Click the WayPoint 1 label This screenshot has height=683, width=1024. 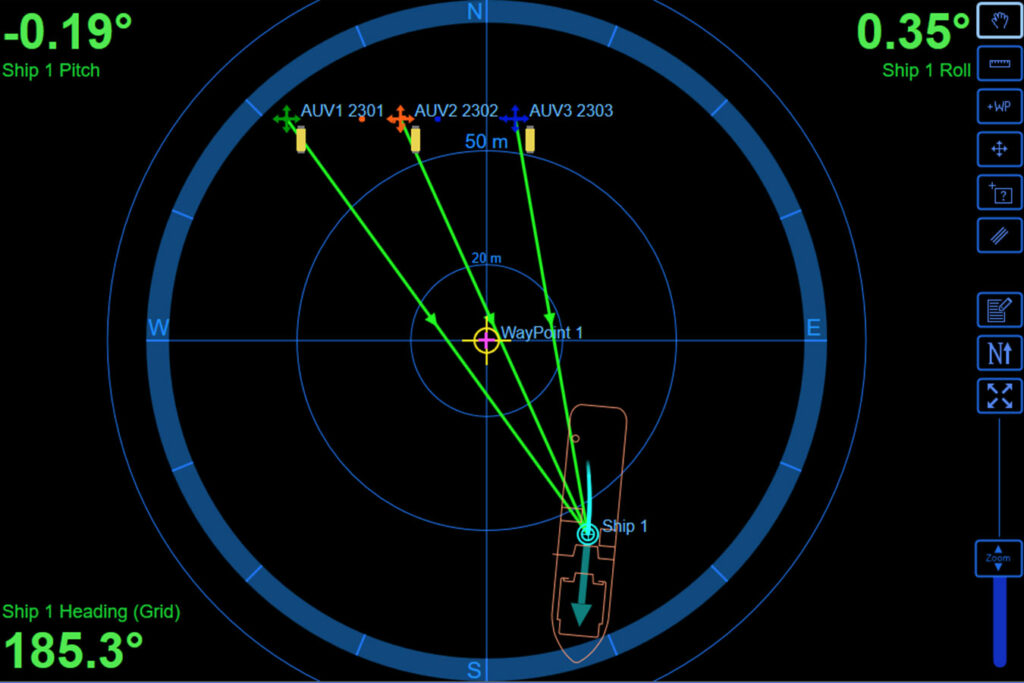(541, 333)
